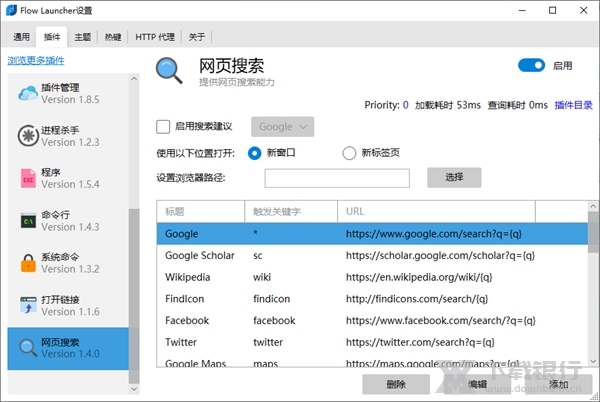Image resolution: width=600 pixels, height=402 pixels.
Task: Select the 新标签页 radio button
Action: coord(349,153)
